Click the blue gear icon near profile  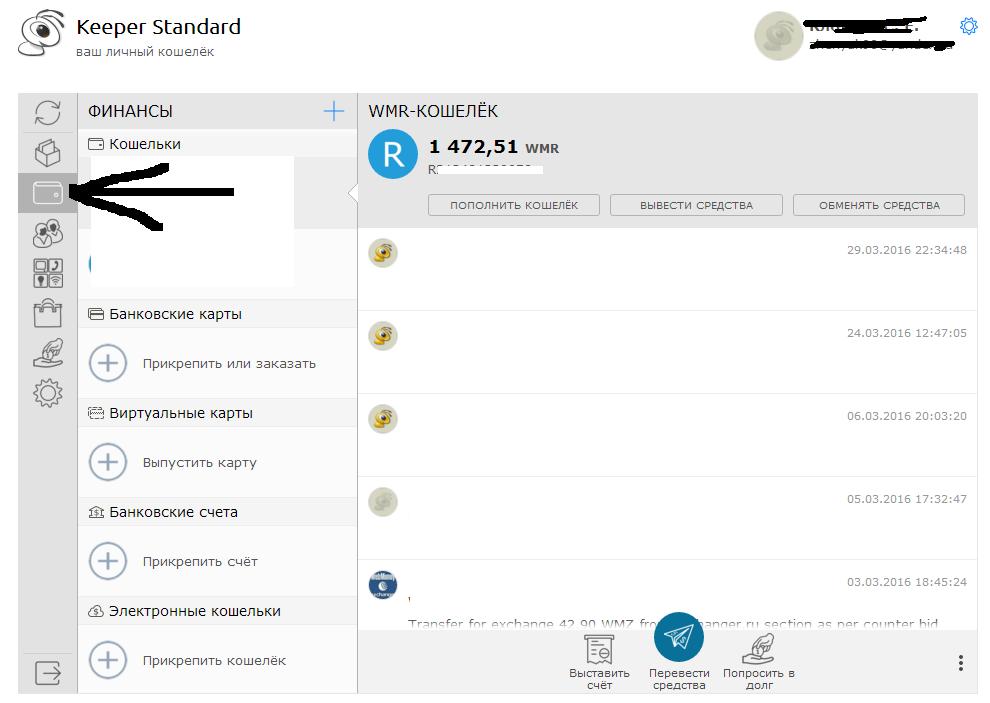coord(968,27)
